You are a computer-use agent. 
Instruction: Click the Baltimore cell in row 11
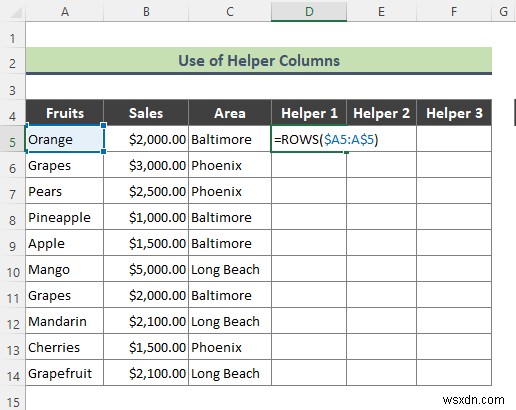click(230, 295)
